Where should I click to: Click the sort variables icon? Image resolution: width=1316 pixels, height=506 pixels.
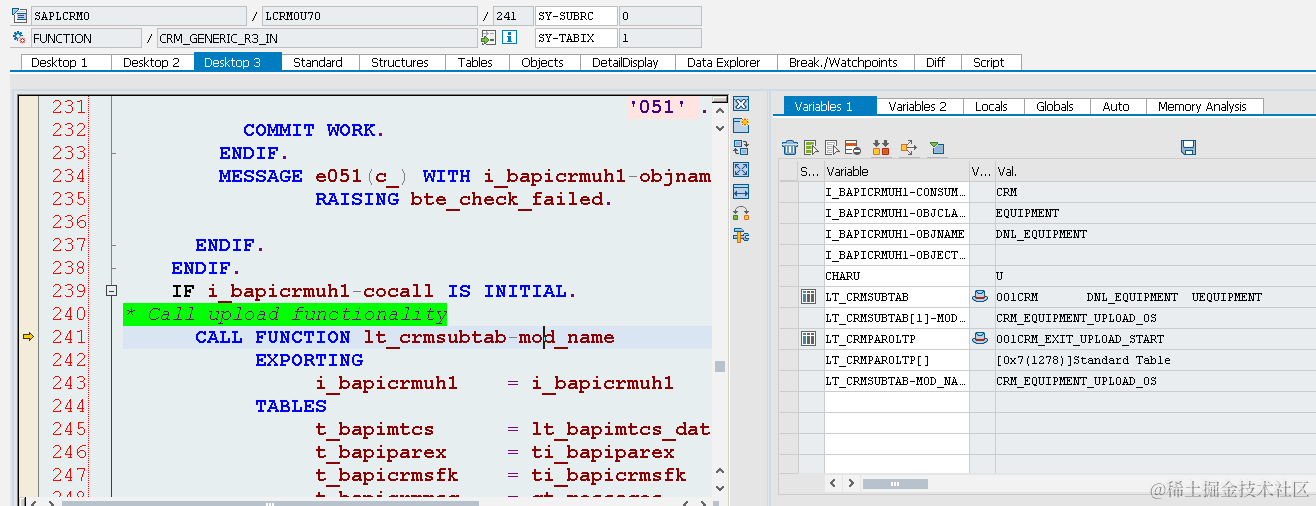pos(881,148)
